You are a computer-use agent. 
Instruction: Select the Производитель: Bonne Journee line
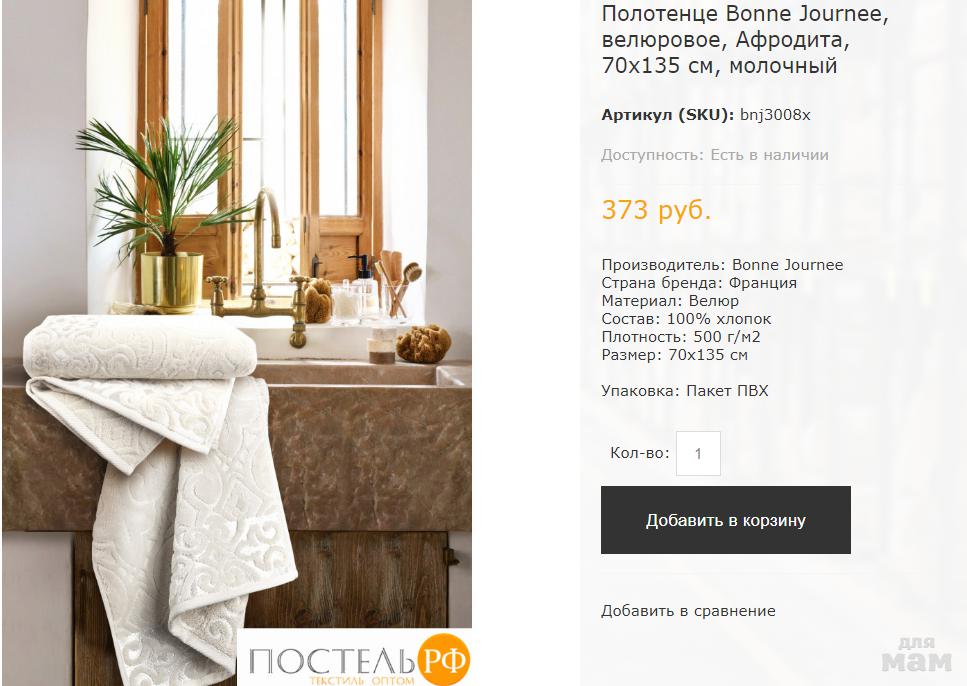pos(722,265)
